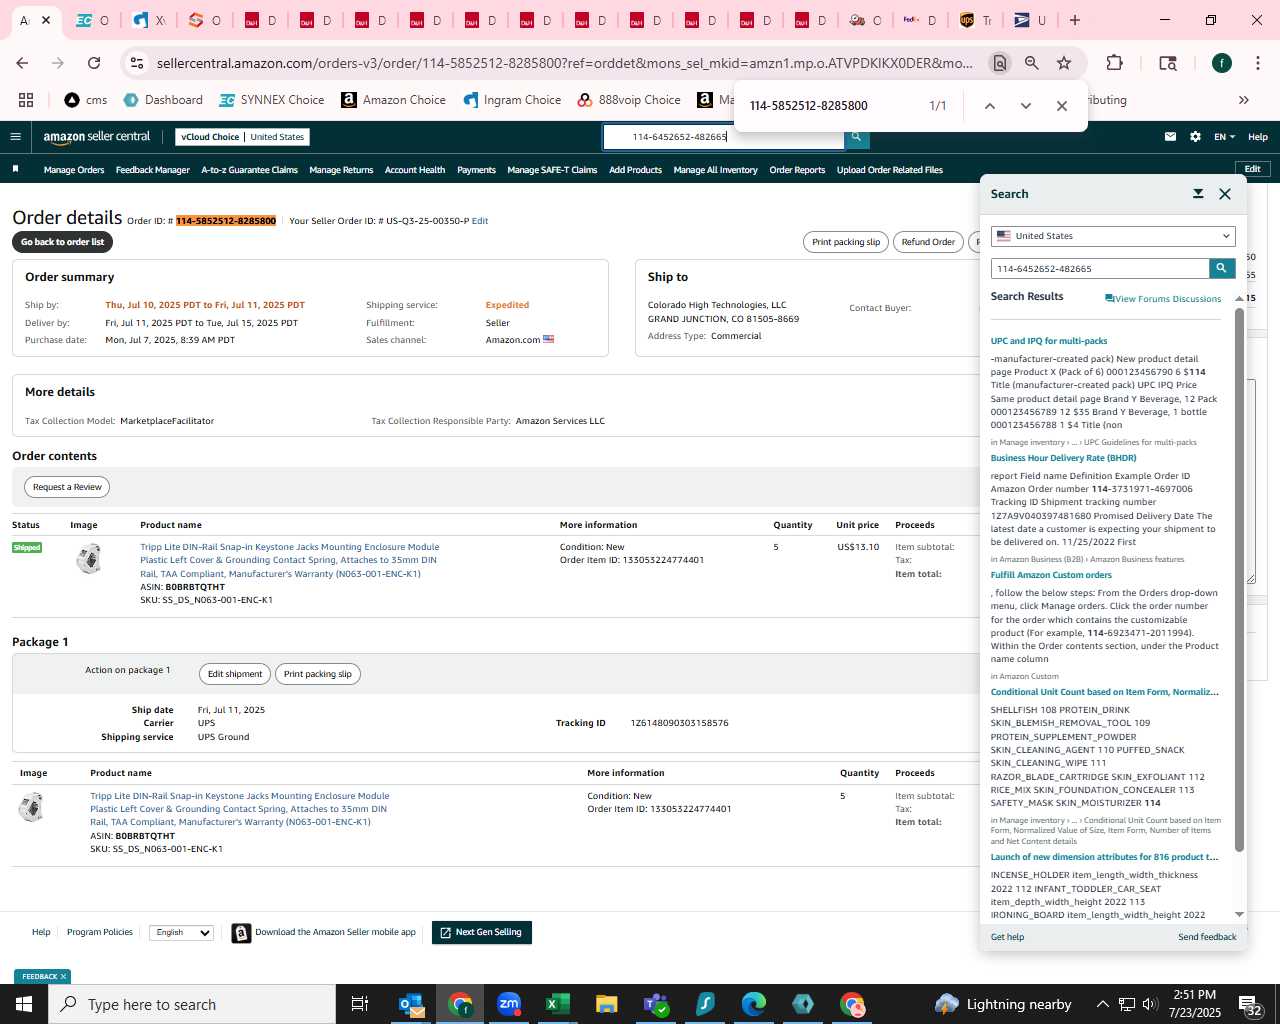This screenshot has height=1024, width=1280.
Task: Edit the Seller Order ID link
Action: tap(480, 221)
